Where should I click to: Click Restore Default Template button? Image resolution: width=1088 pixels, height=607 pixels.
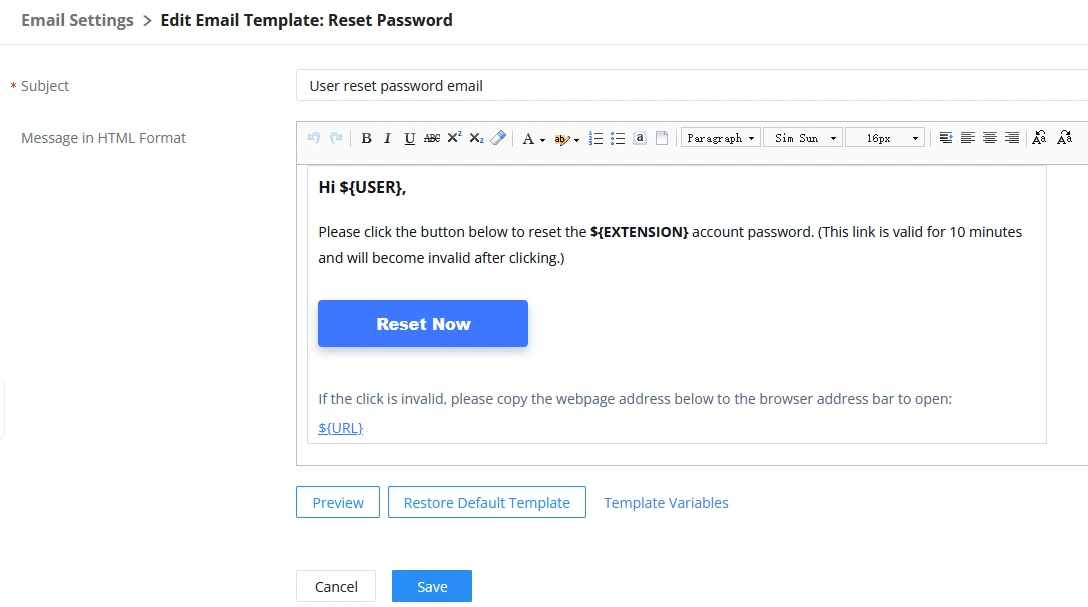486,502
